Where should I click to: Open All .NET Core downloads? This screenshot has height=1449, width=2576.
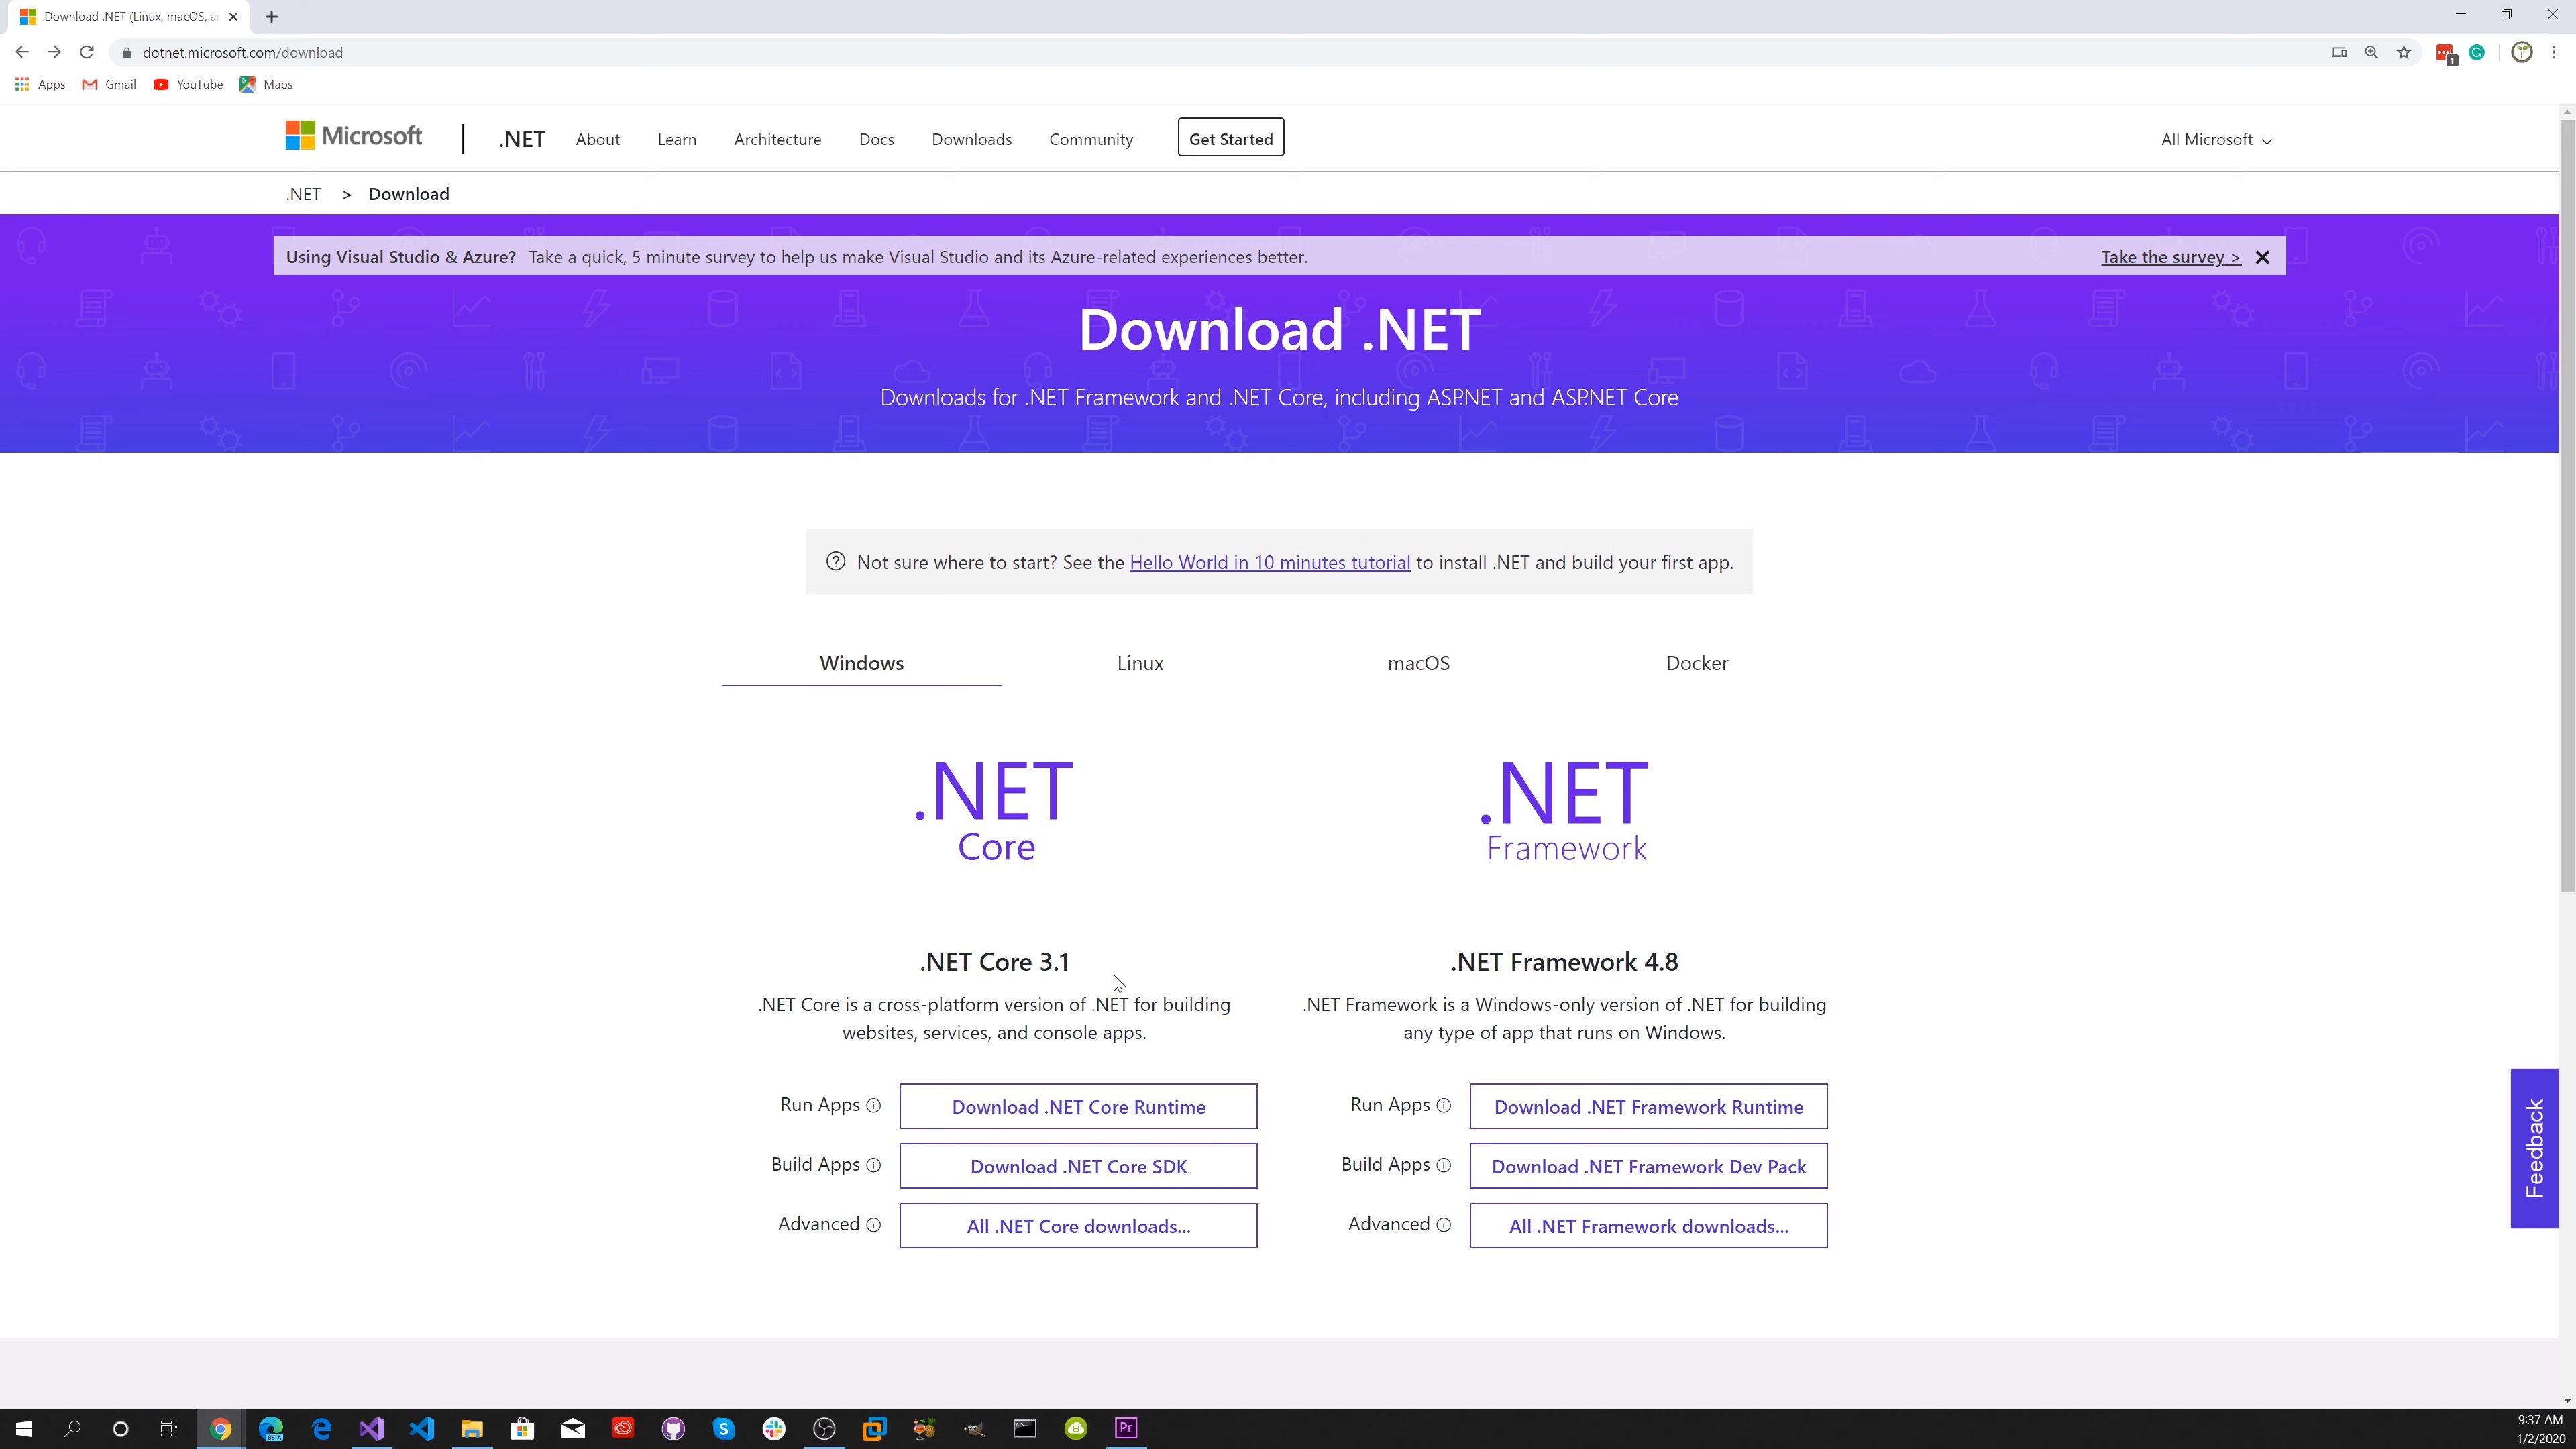click(x=1078, y=1226)
